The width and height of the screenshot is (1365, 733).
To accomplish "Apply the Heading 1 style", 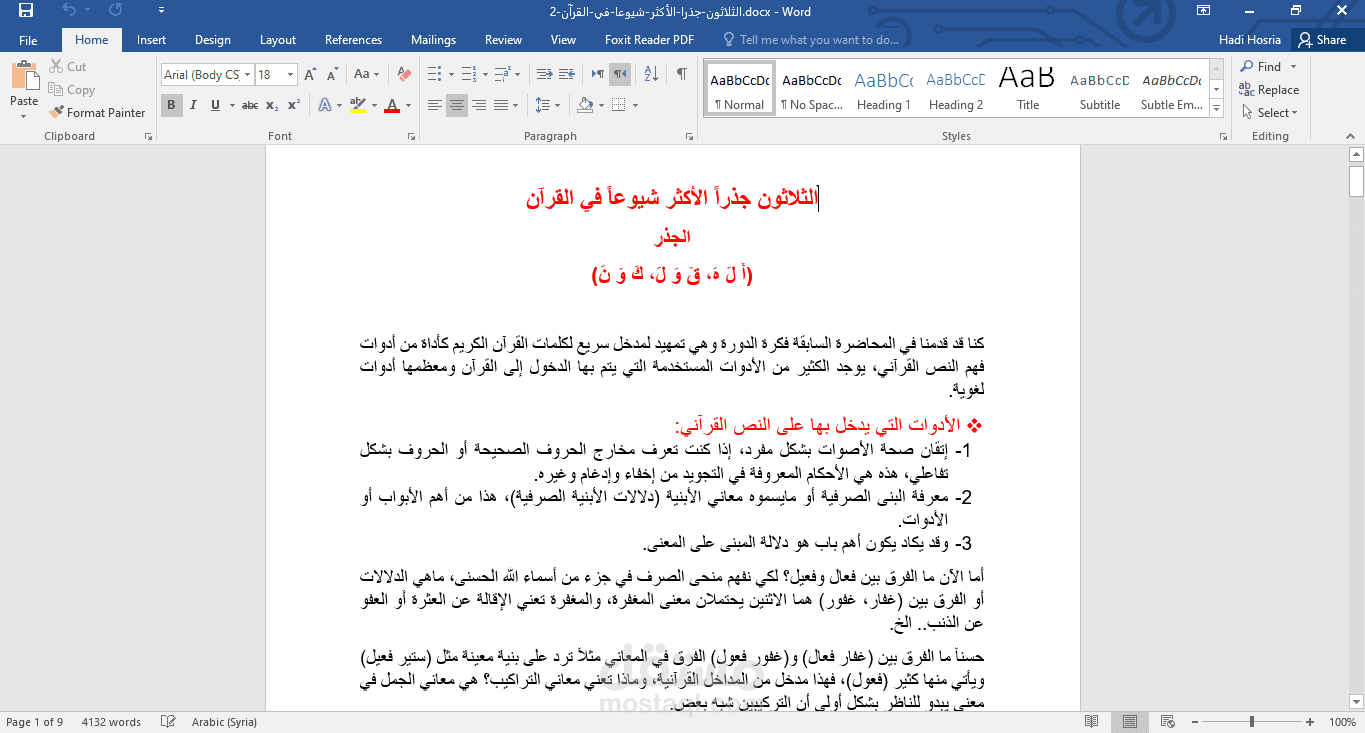I will (884, 89).
